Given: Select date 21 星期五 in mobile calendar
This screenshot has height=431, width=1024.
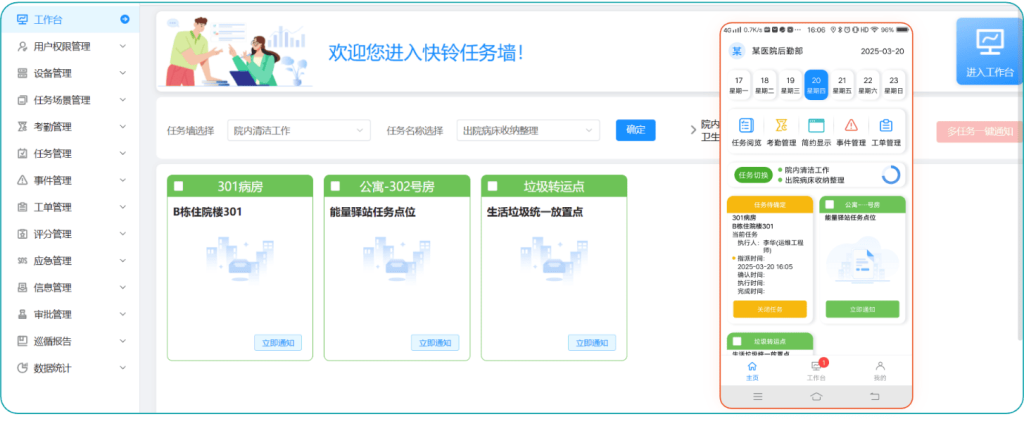Looking at the screenshot, I should [x=843, y=84].
